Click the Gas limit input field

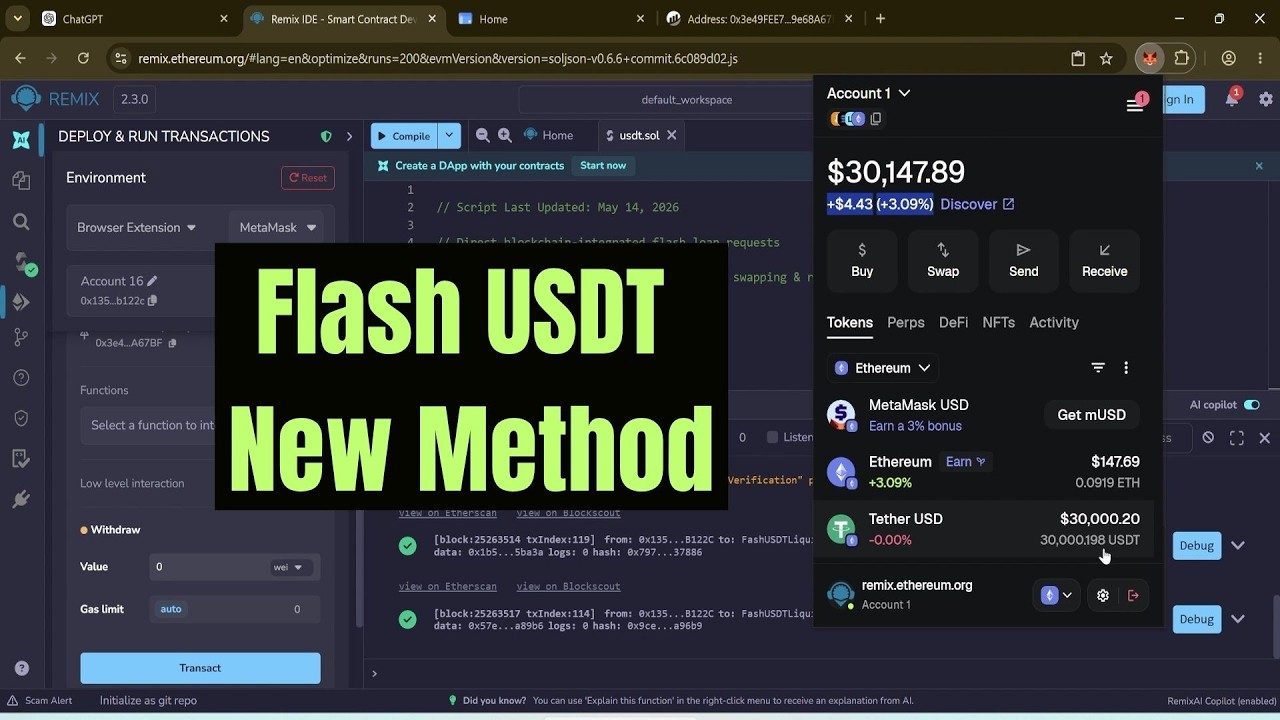point(235,609)
